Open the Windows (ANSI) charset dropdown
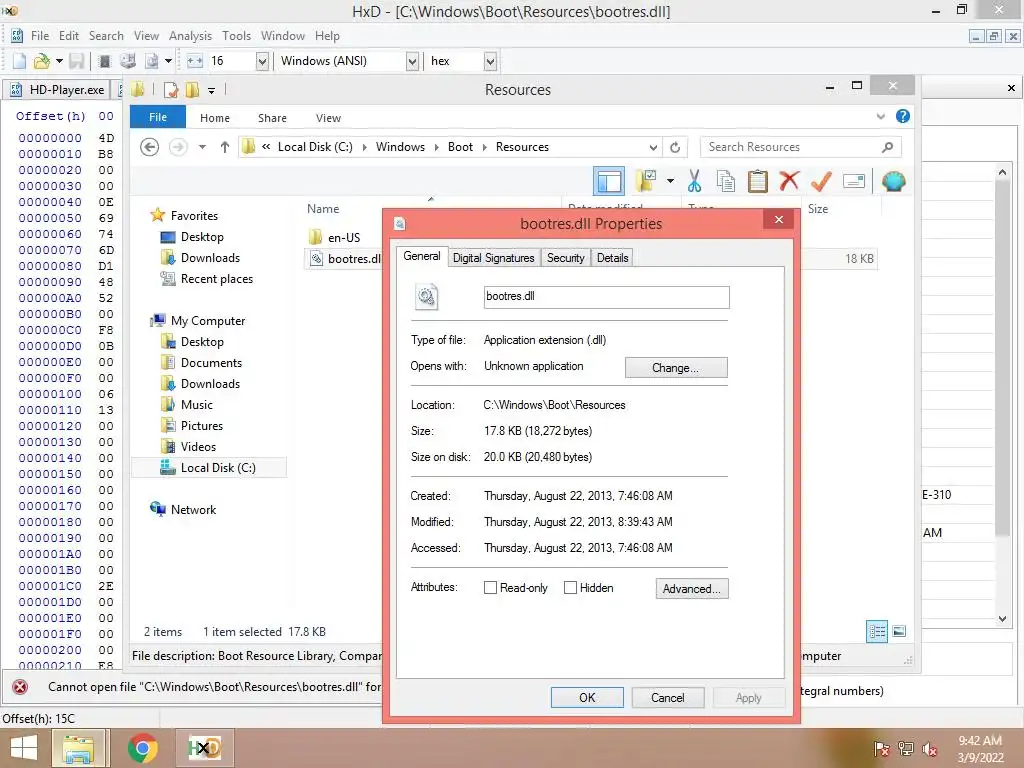1024x768 pixels. point(412,61)
